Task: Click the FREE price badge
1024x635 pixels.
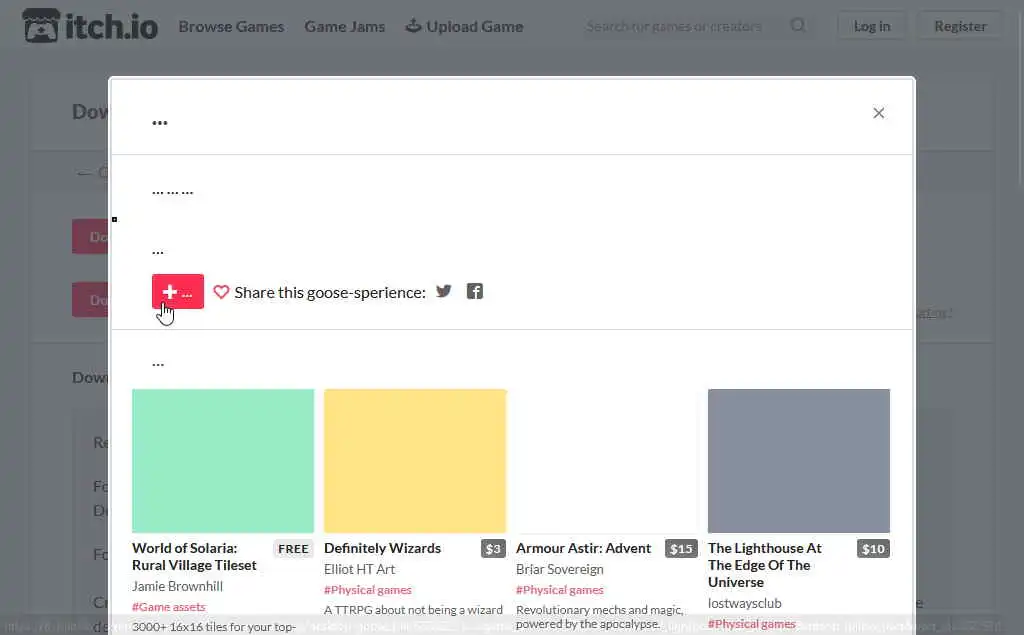Action: (x=293, y=549)
